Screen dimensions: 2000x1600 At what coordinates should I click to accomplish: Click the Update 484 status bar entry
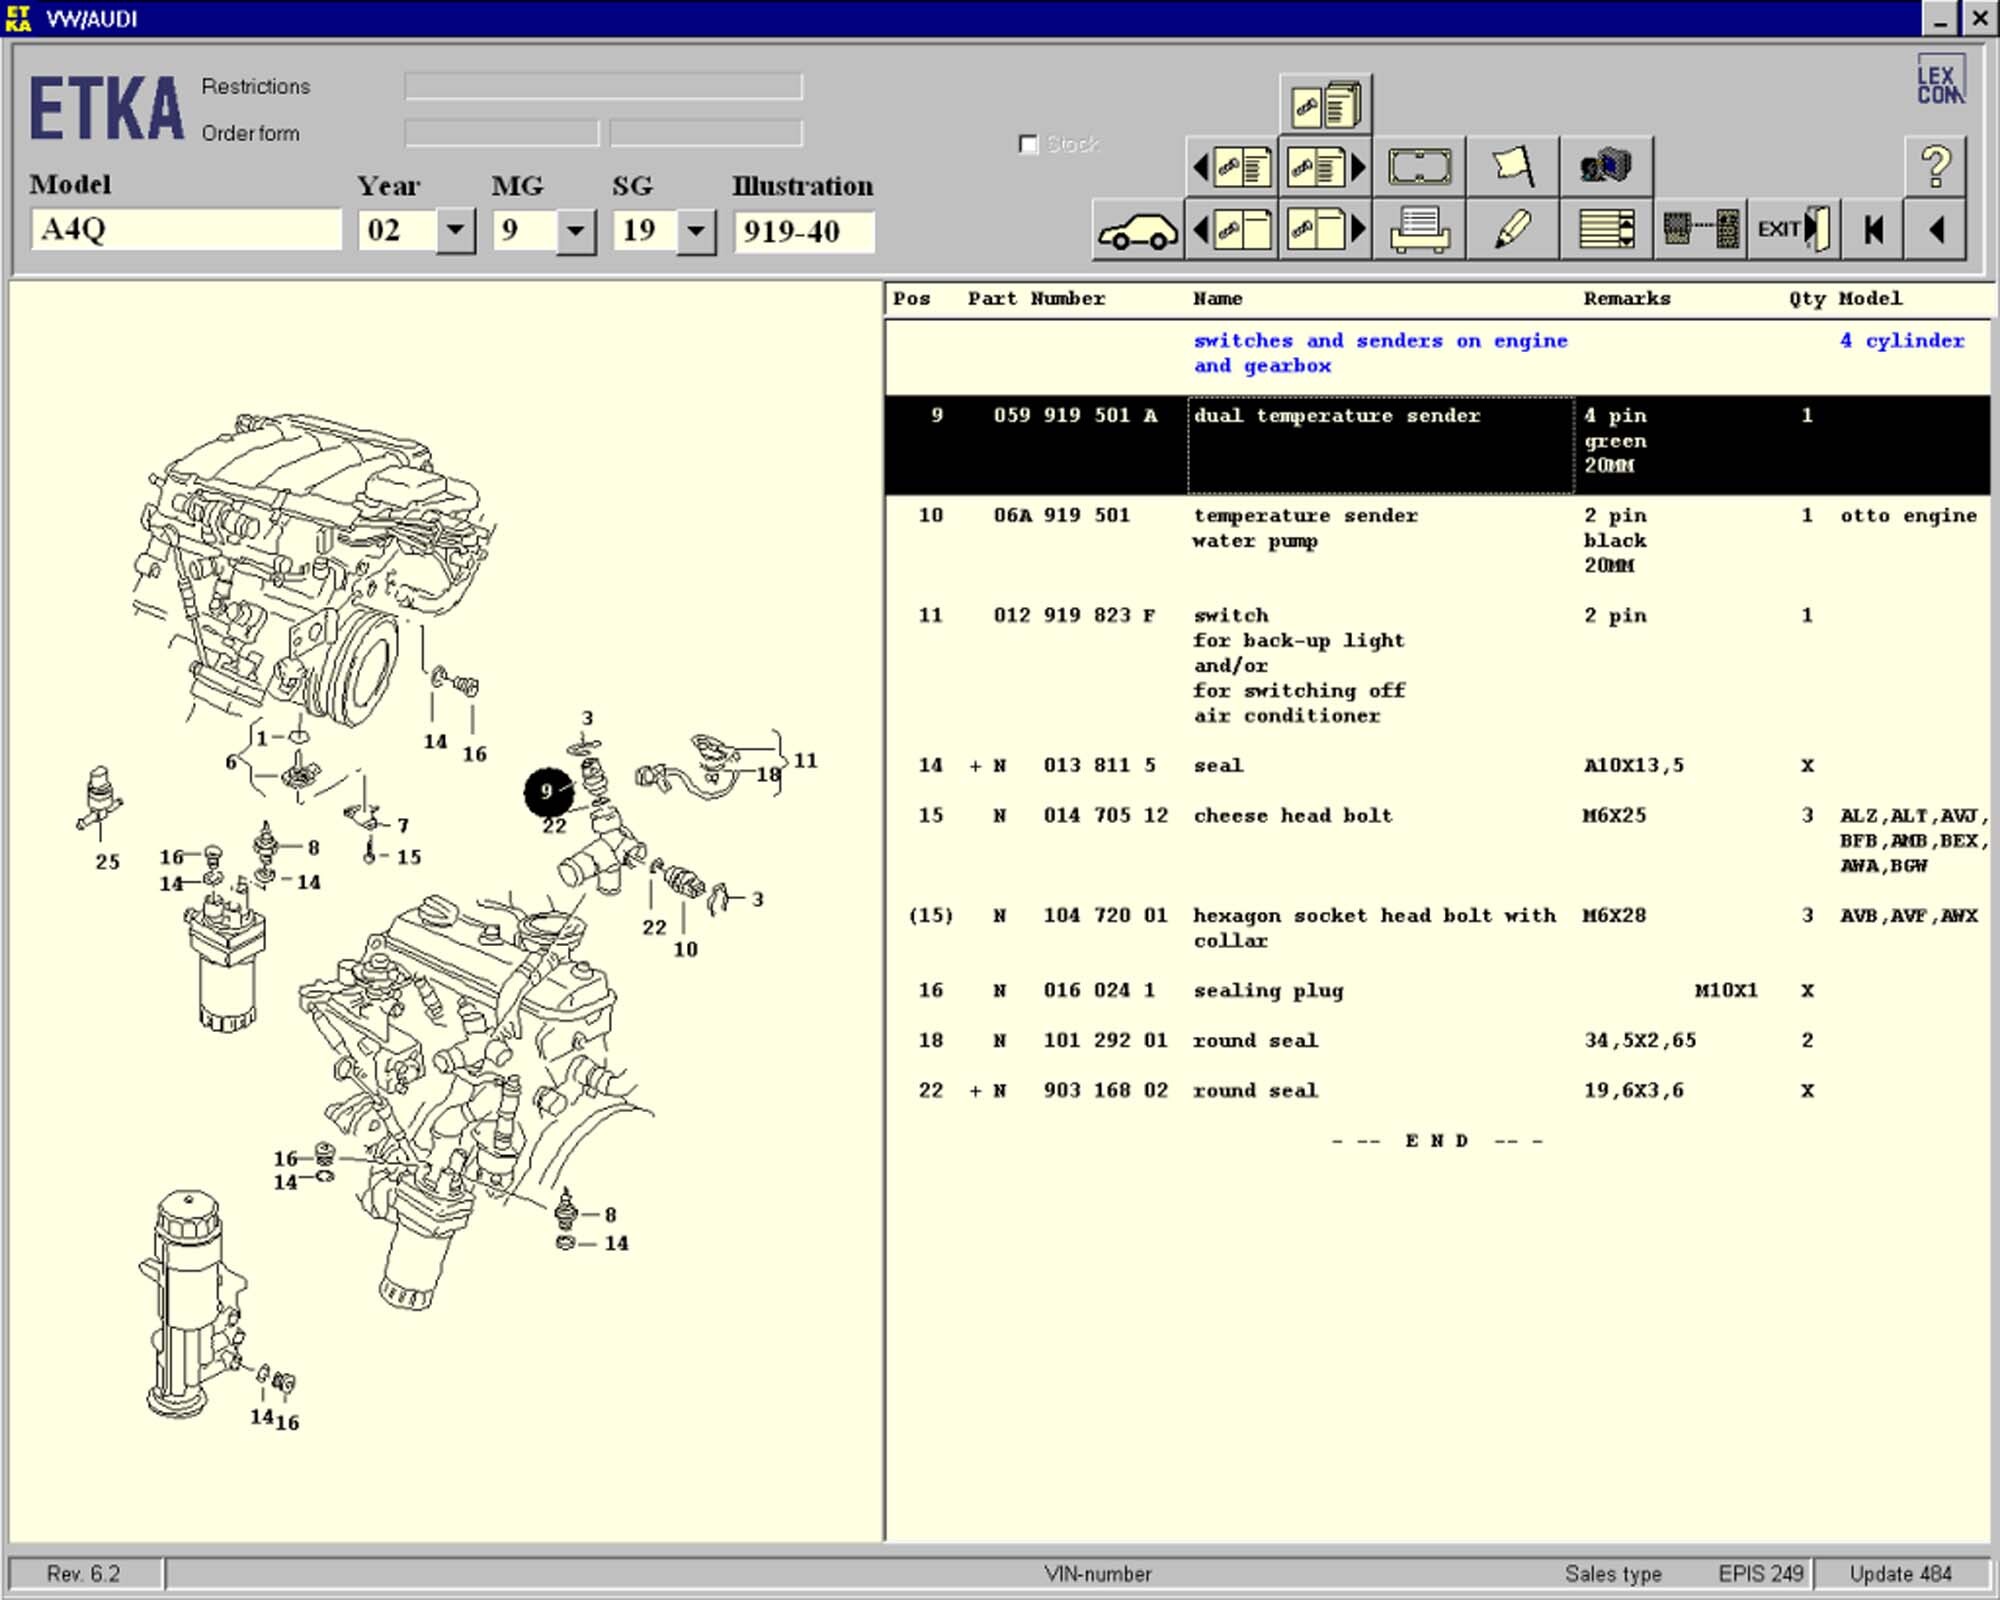pyautogui.click(x=1900, y=1574)
